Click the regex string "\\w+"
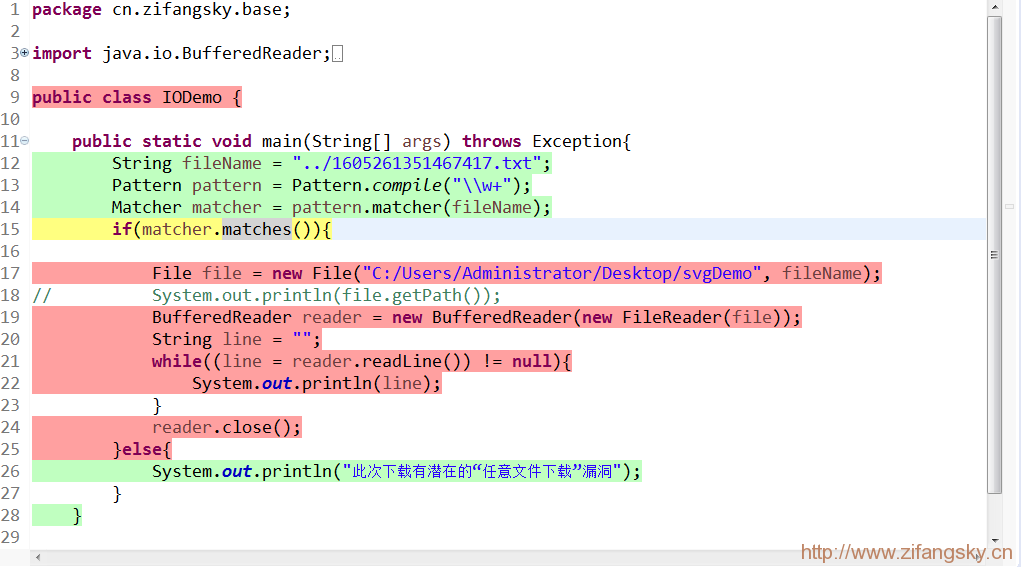Screen dimensions: 1021x567 point(482,186)
